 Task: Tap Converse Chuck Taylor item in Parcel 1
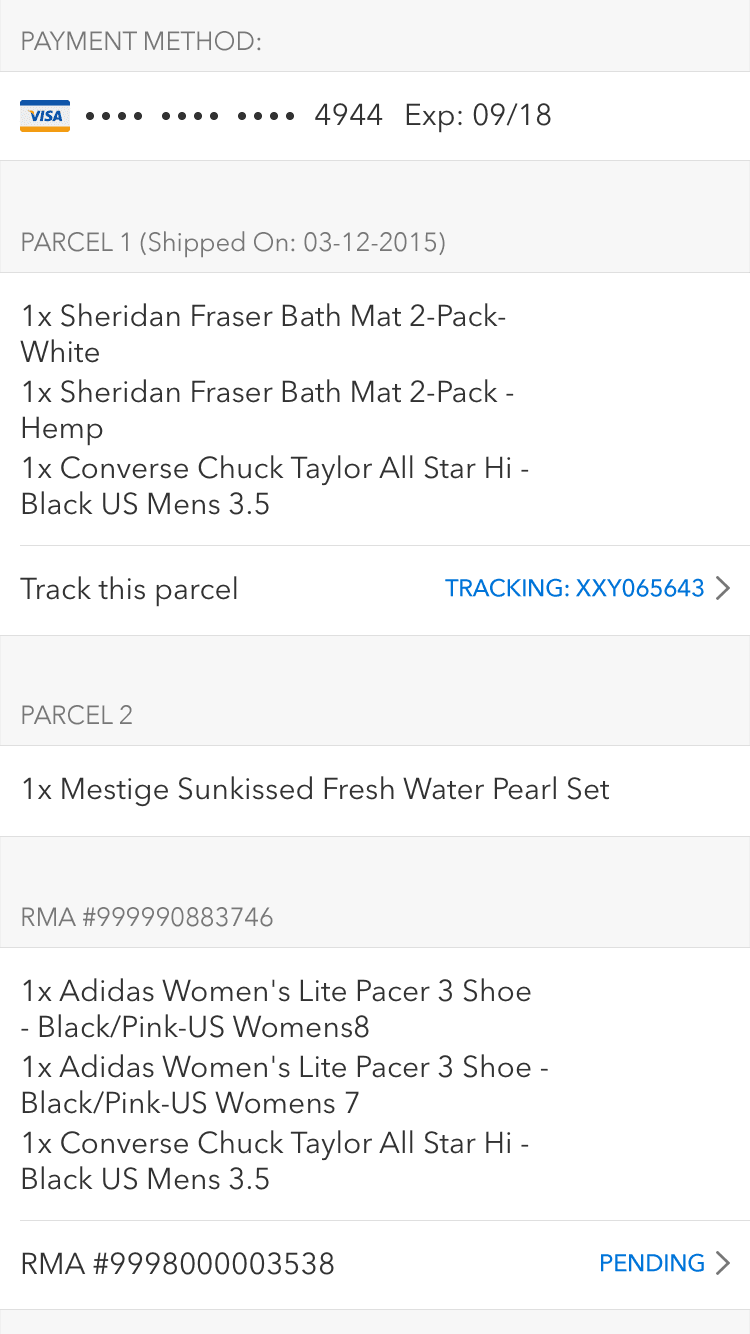[x=274, y=486]
